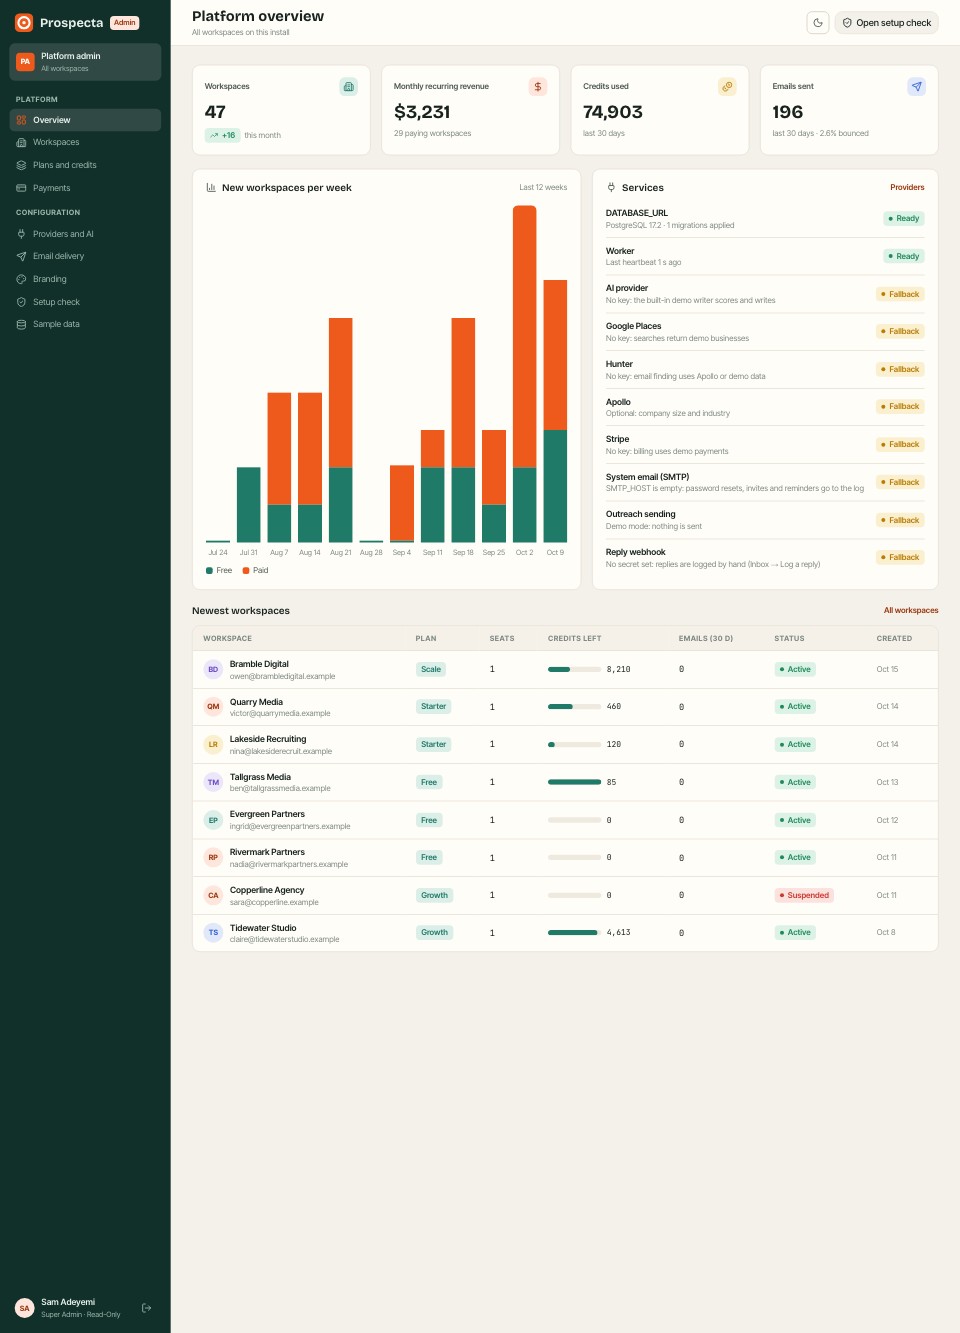Click the bar chart icon beside New workspaces
Viewport: 960px width, 1333px height.
pos(211,187)
